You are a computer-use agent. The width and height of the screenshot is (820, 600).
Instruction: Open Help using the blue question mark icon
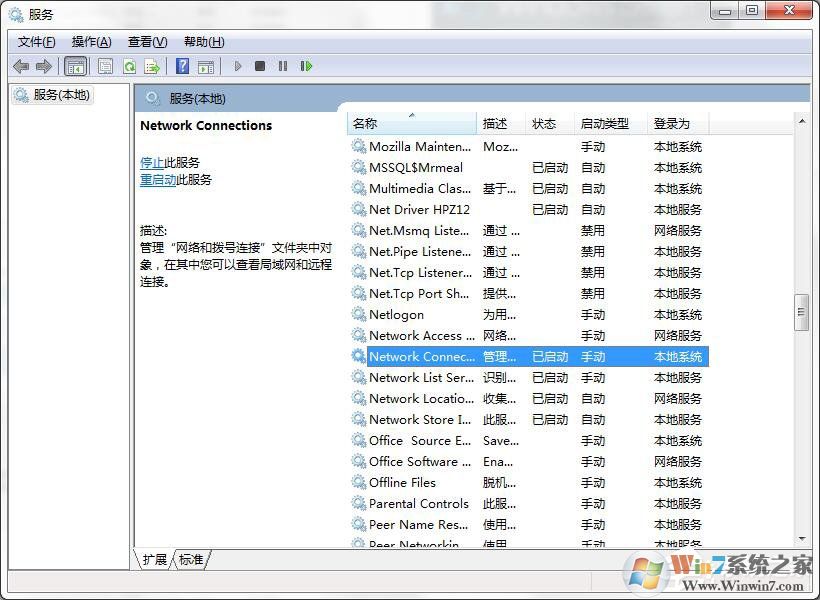(181, 66)
